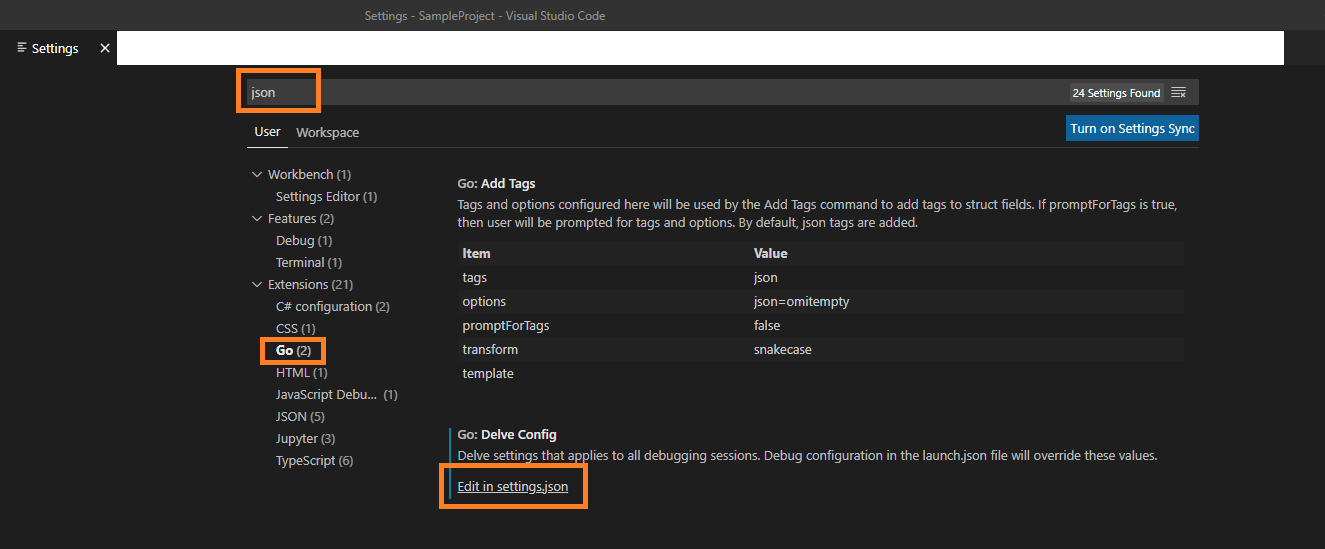Collapse the Workbench tree section
This screenshot has width=1325, height=549.
[x=257, y=175]
